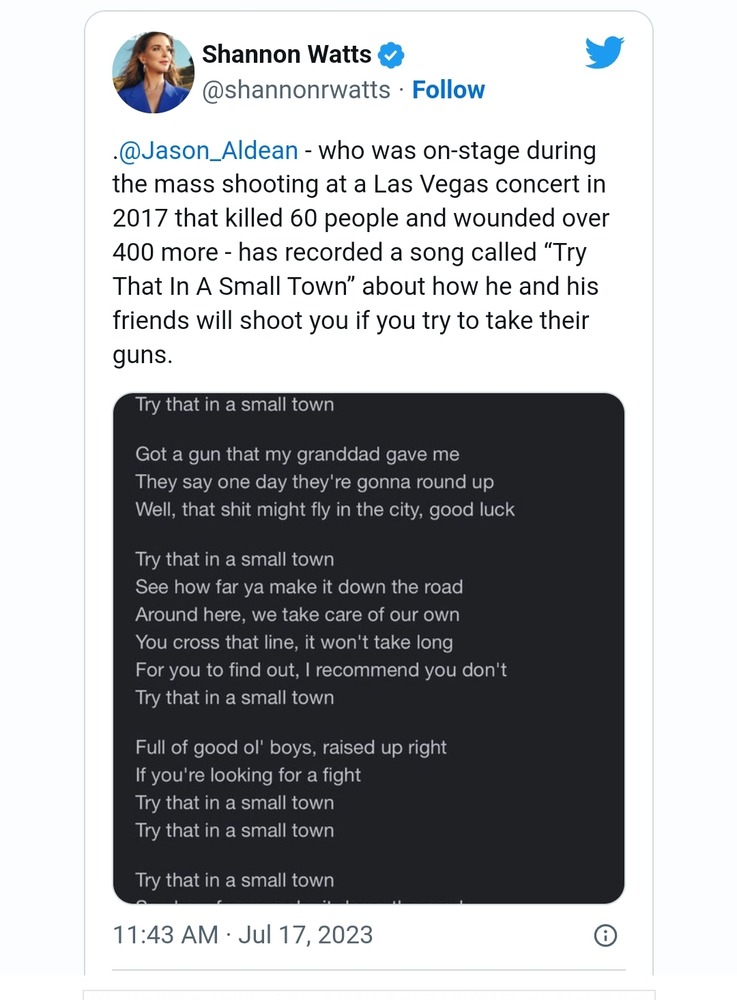Click "See how far ya make it" lyric

299,587
